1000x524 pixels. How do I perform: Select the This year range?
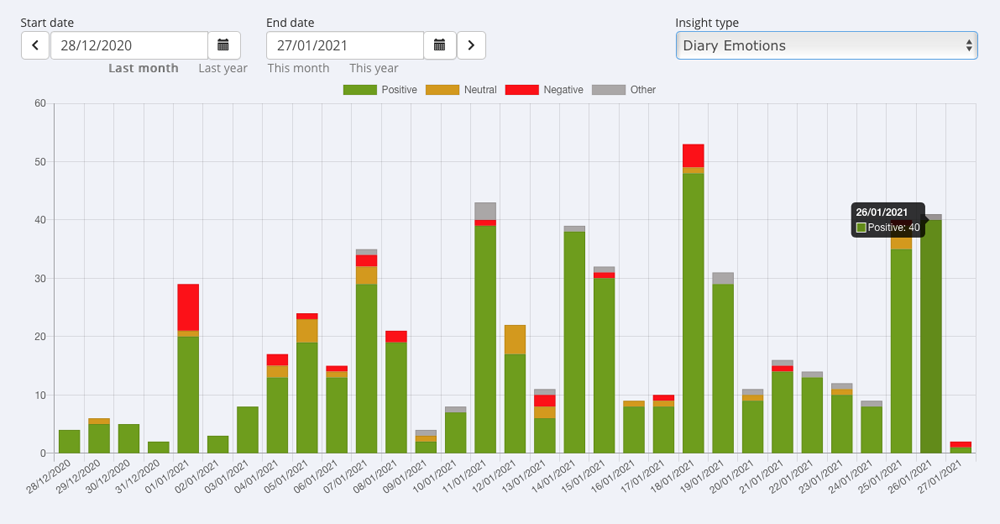click(x=374, y=68)
